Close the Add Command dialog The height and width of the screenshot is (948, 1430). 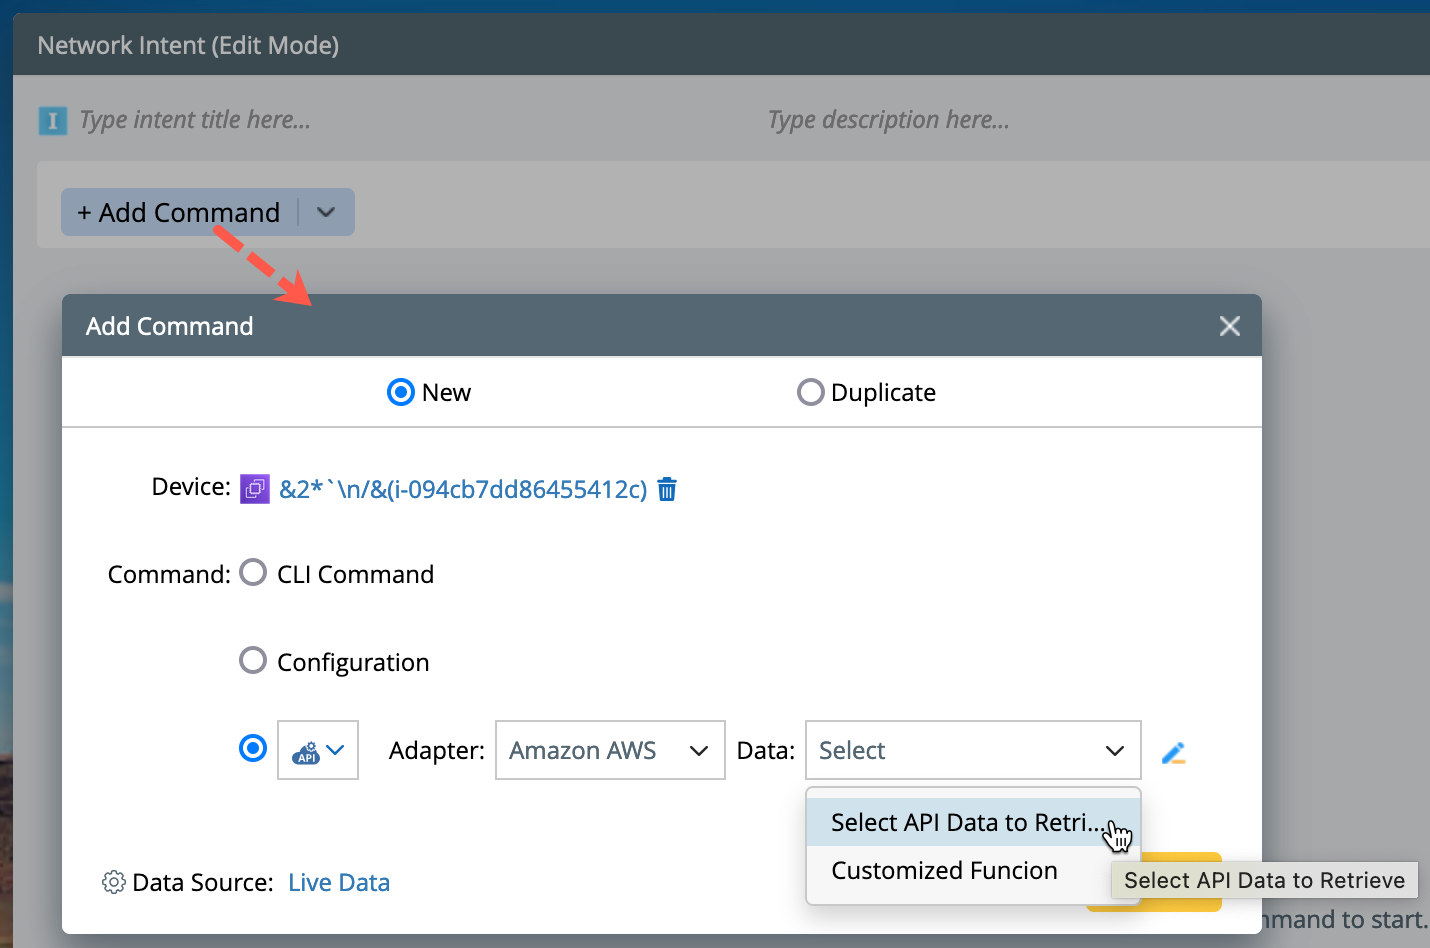click(1229, 326)
